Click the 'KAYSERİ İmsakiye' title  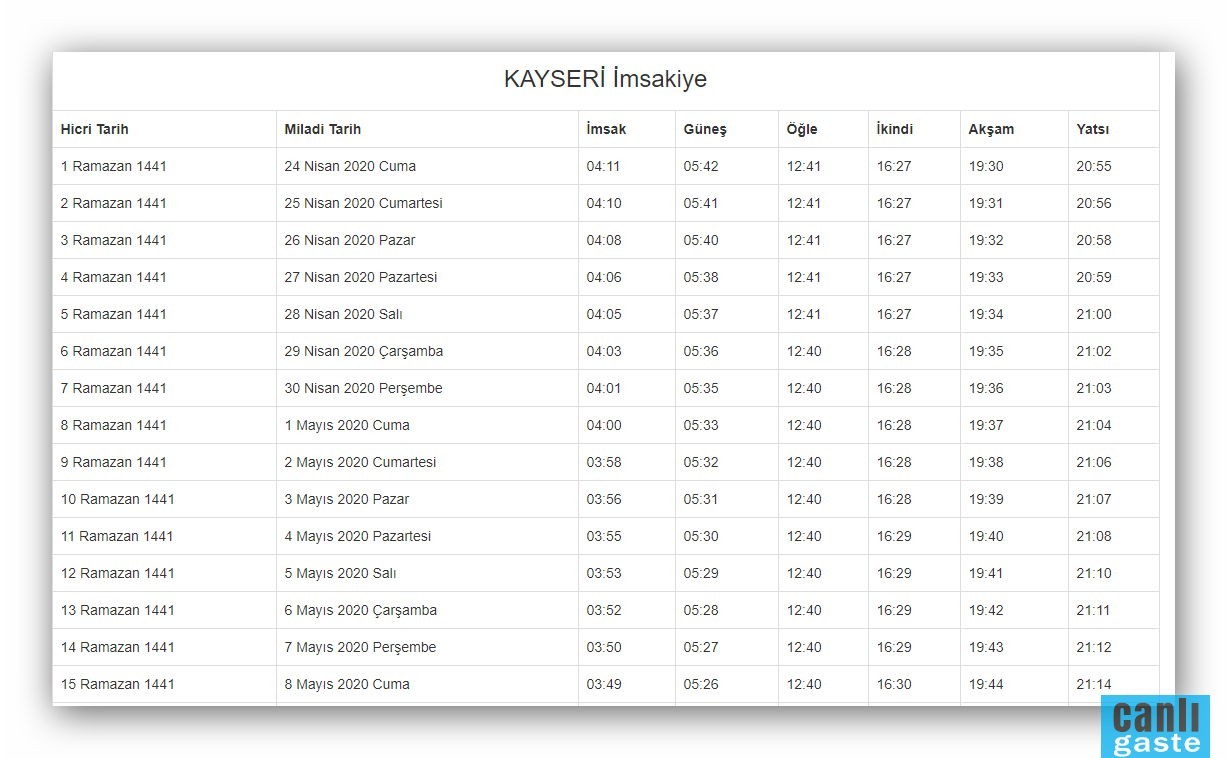pyautogui.click(x=605, y=80)
